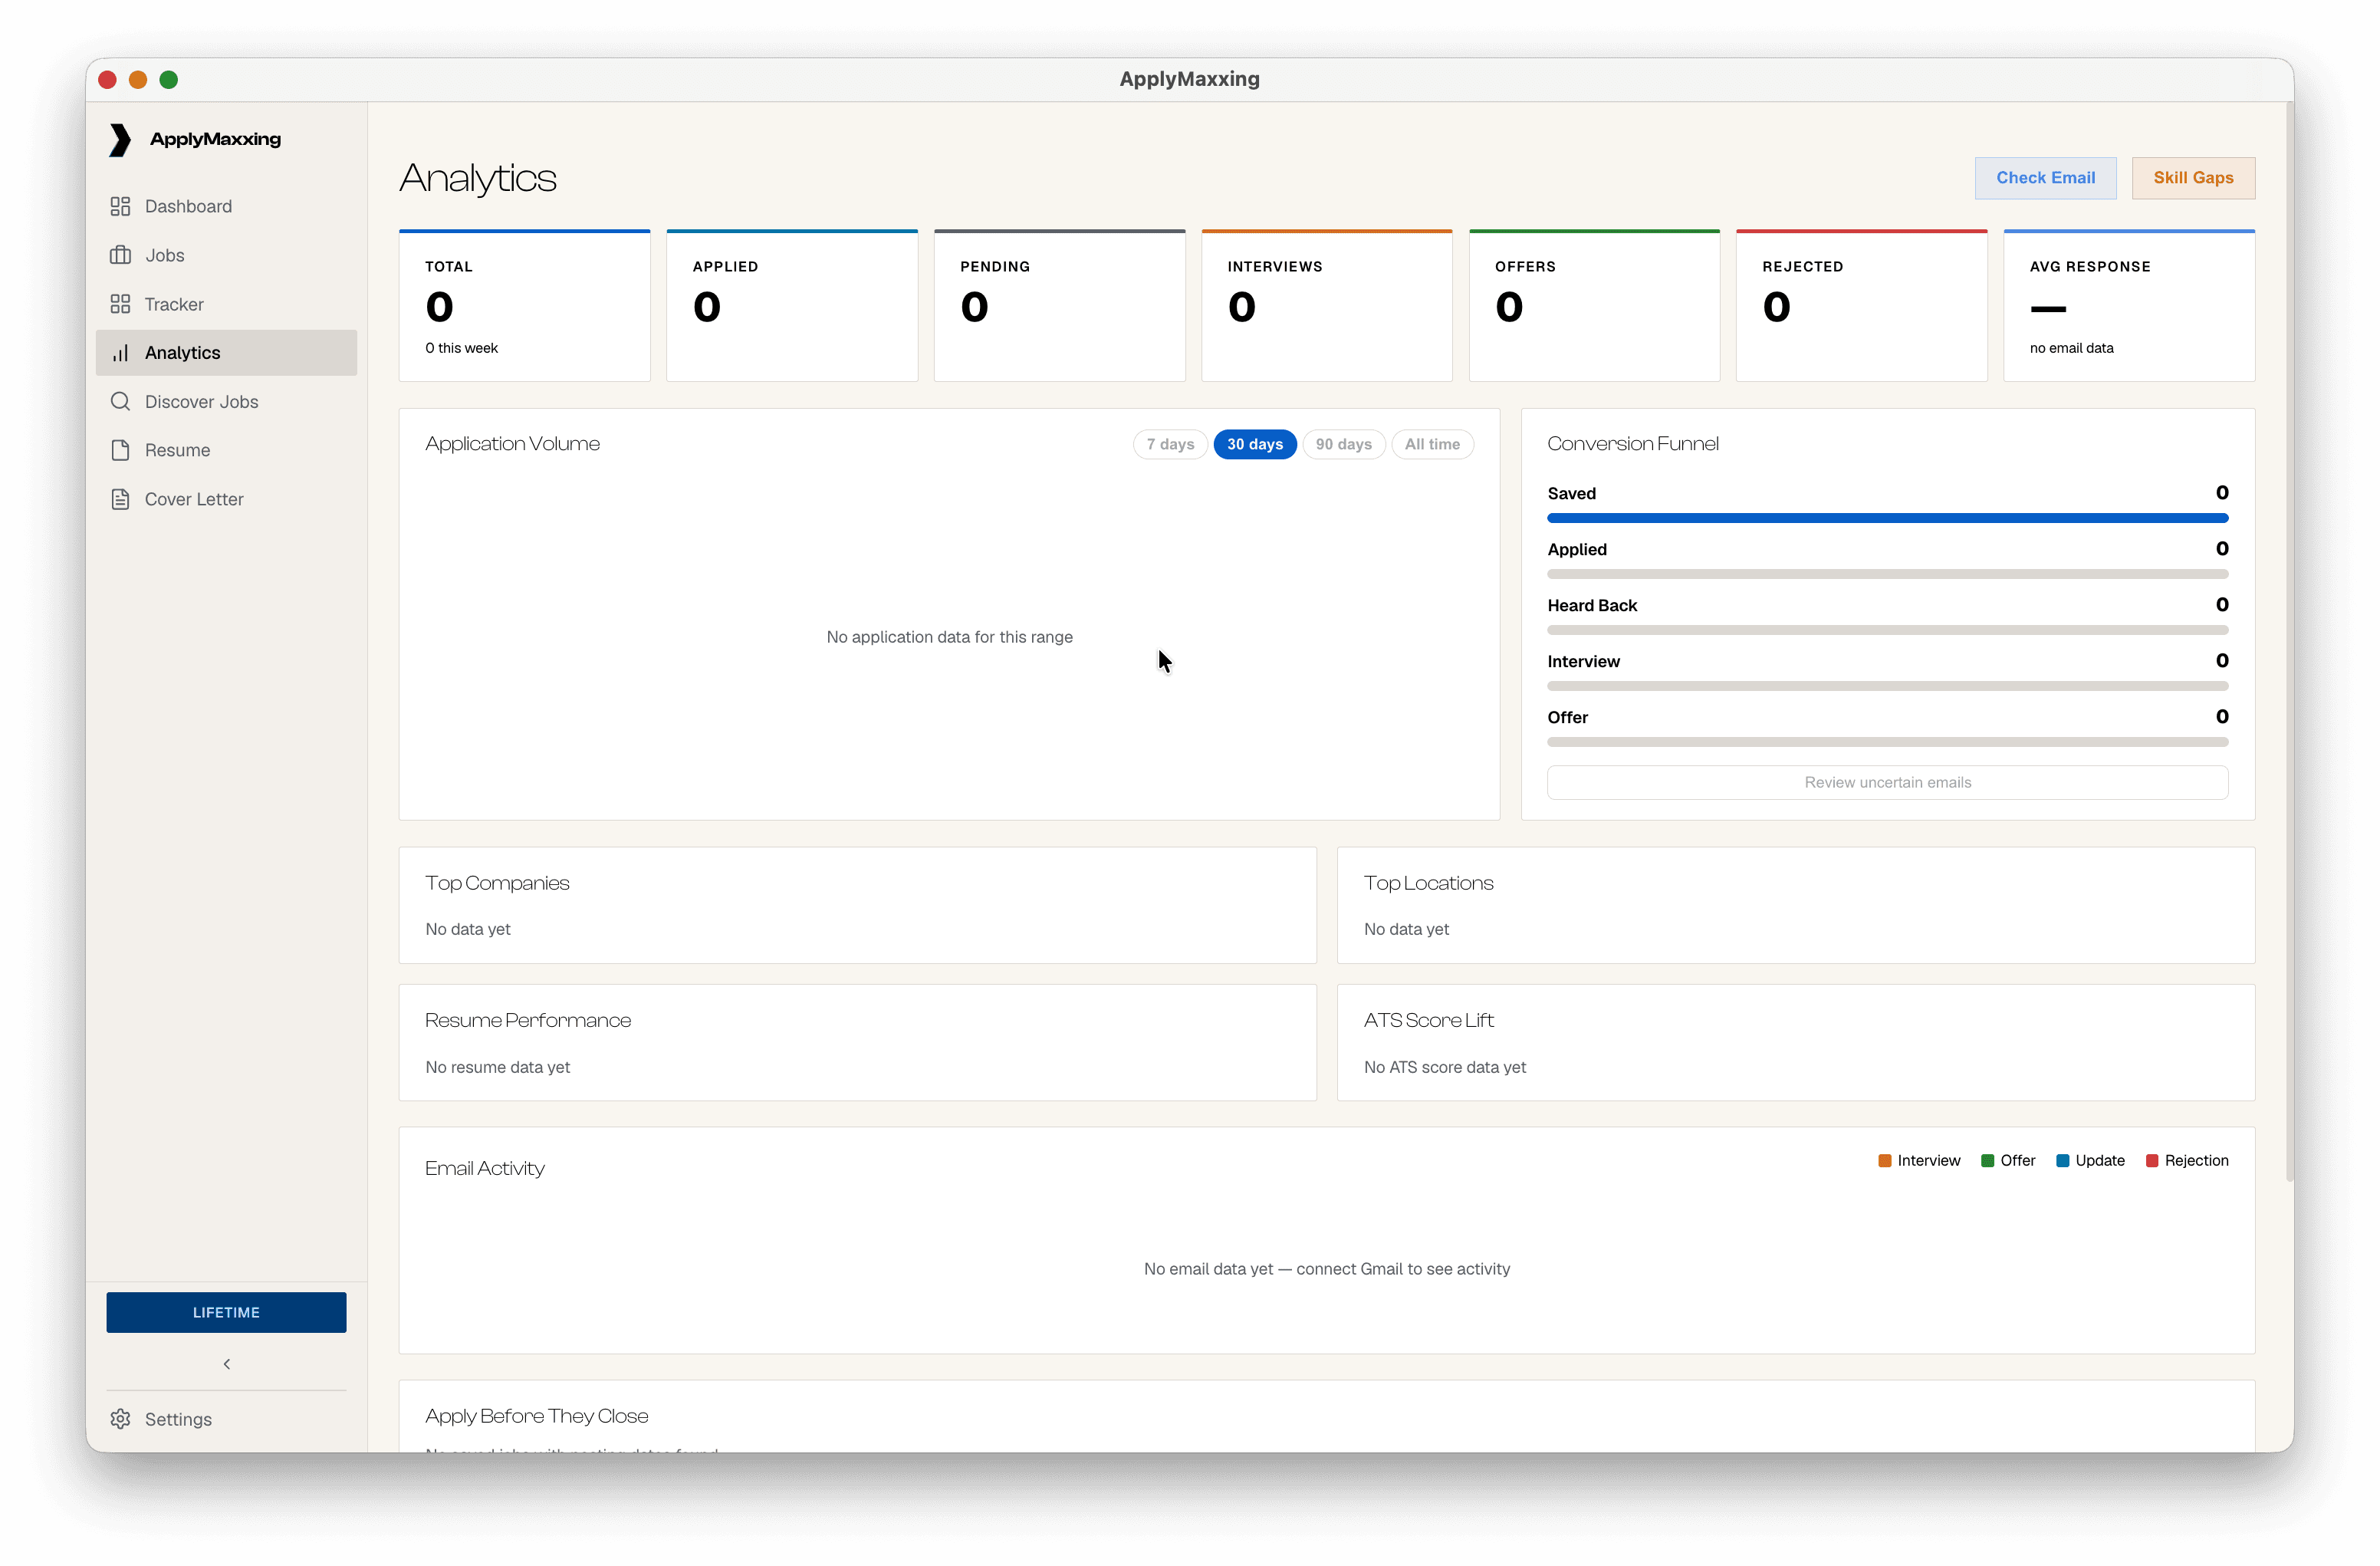This screenshot has height=1566, width=2380.
Task: Click the APPLIED stat card
Action: (x=792, y=305)
